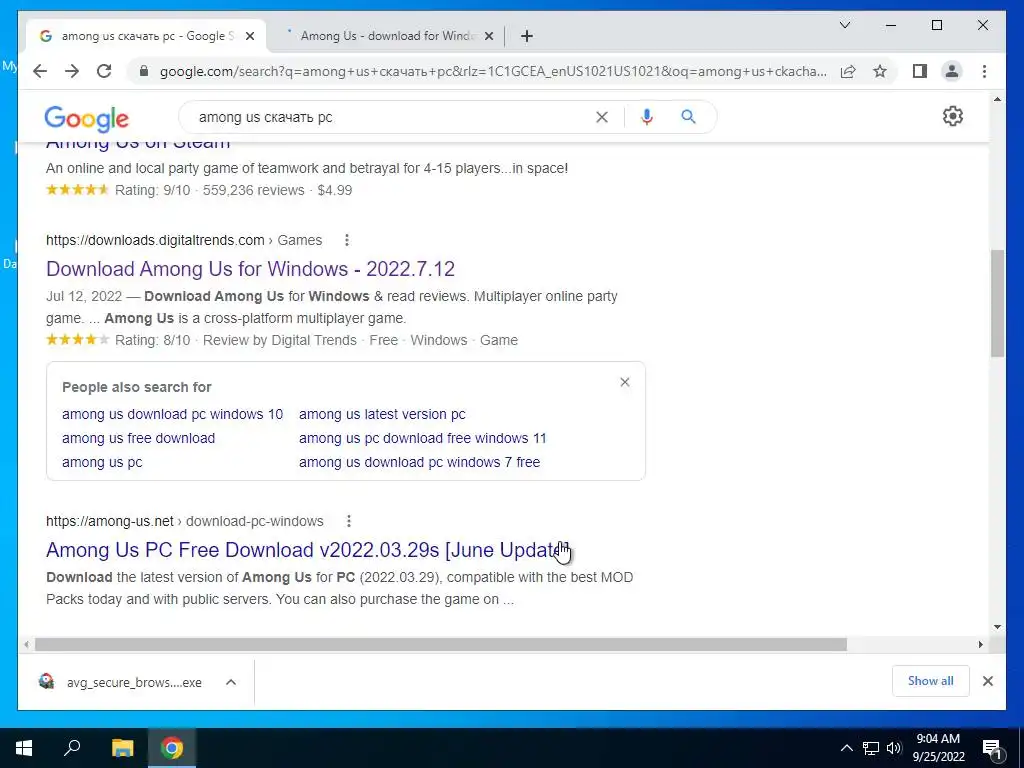Open Chrome profile avatar menu
1024x768 pixels.
click(952, 71)
